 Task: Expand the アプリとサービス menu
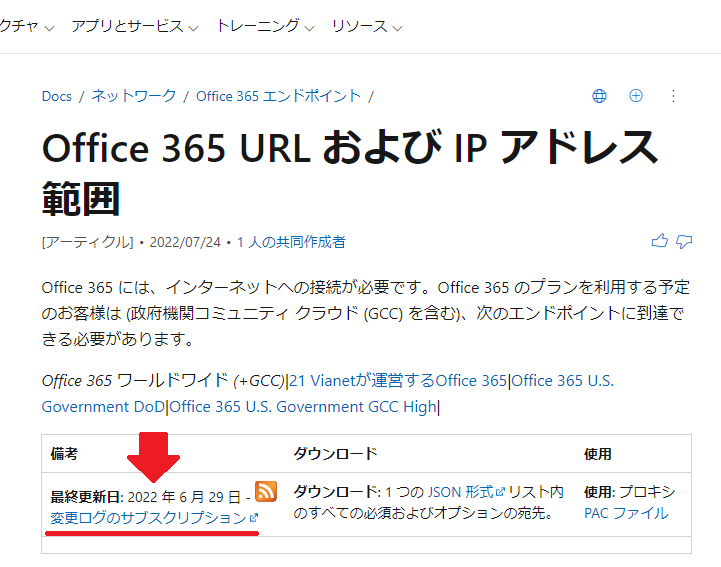tap(135, 26)
